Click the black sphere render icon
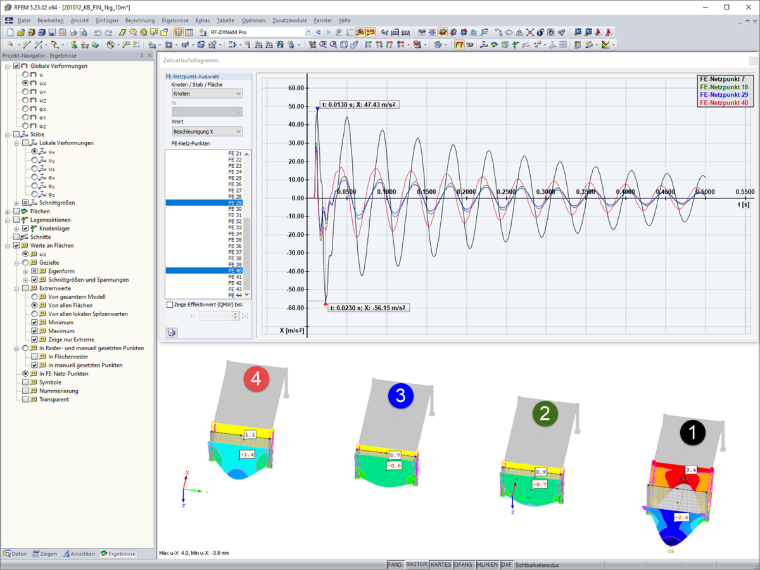Viewport: 760px width, 570px height. (540, 32)
